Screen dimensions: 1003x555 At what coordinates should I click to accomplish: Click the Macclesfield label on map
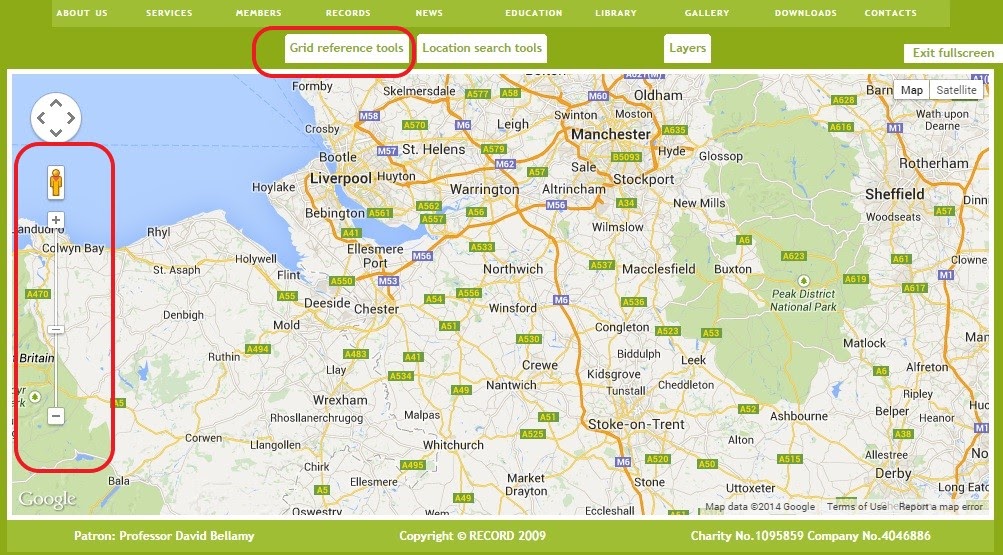click(x=659, y=269)
